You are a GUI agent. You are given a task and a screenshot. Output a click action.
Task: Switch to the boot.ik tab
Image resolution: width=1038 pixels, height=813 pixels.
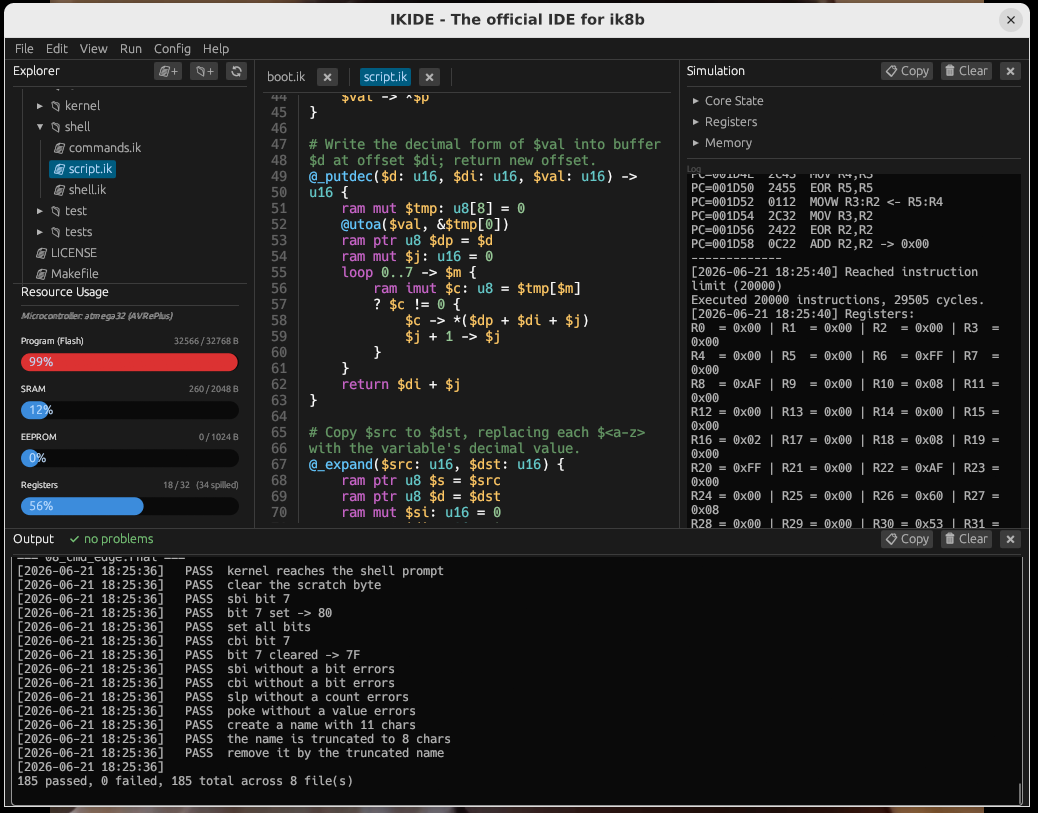click(286, 77)
